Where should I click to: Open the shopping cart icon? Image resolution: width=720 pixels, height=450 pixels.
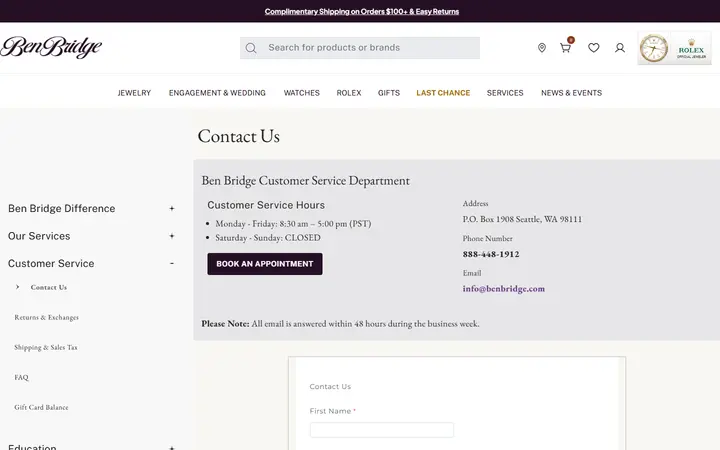point(565,48)
